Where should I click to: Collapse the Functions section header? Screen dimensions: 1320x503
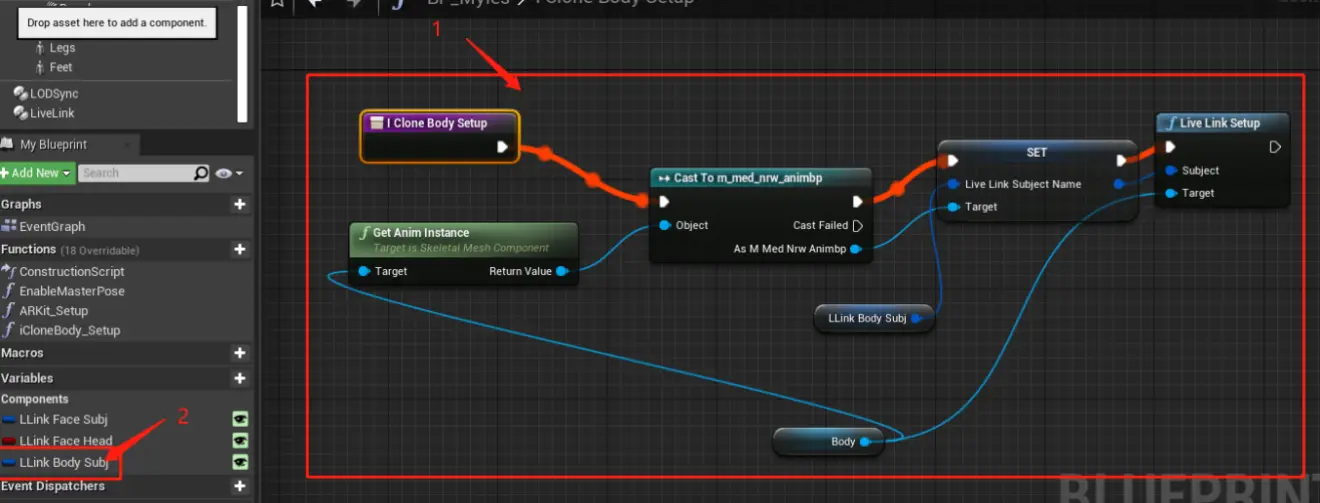tap(28, 249)
